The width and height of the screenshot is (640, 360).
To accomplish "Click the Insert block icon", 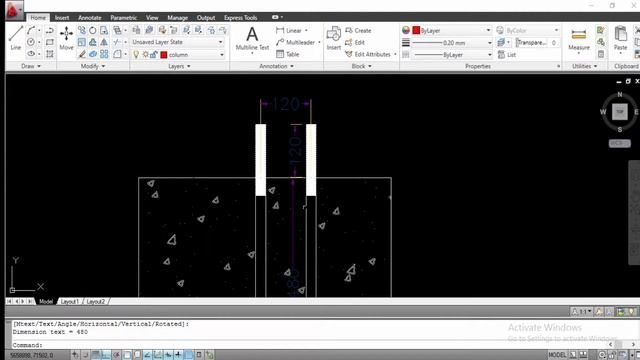I will click(x=333, y=38).
